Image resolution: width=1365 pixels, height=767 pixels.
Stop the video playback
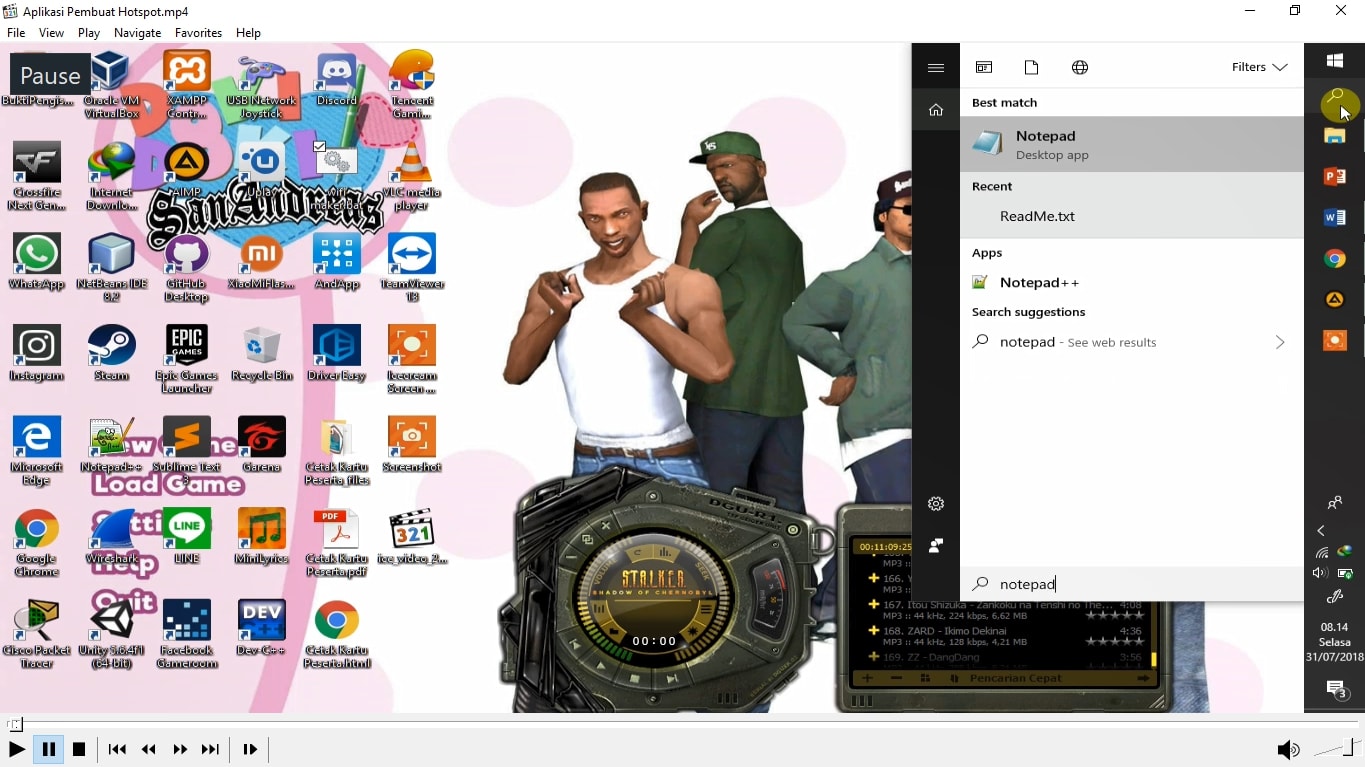[x=79, y=749]
